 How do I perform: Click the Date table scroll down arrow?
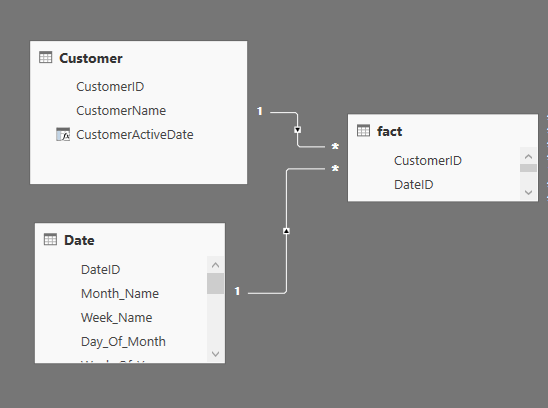[x=215, y=354]
